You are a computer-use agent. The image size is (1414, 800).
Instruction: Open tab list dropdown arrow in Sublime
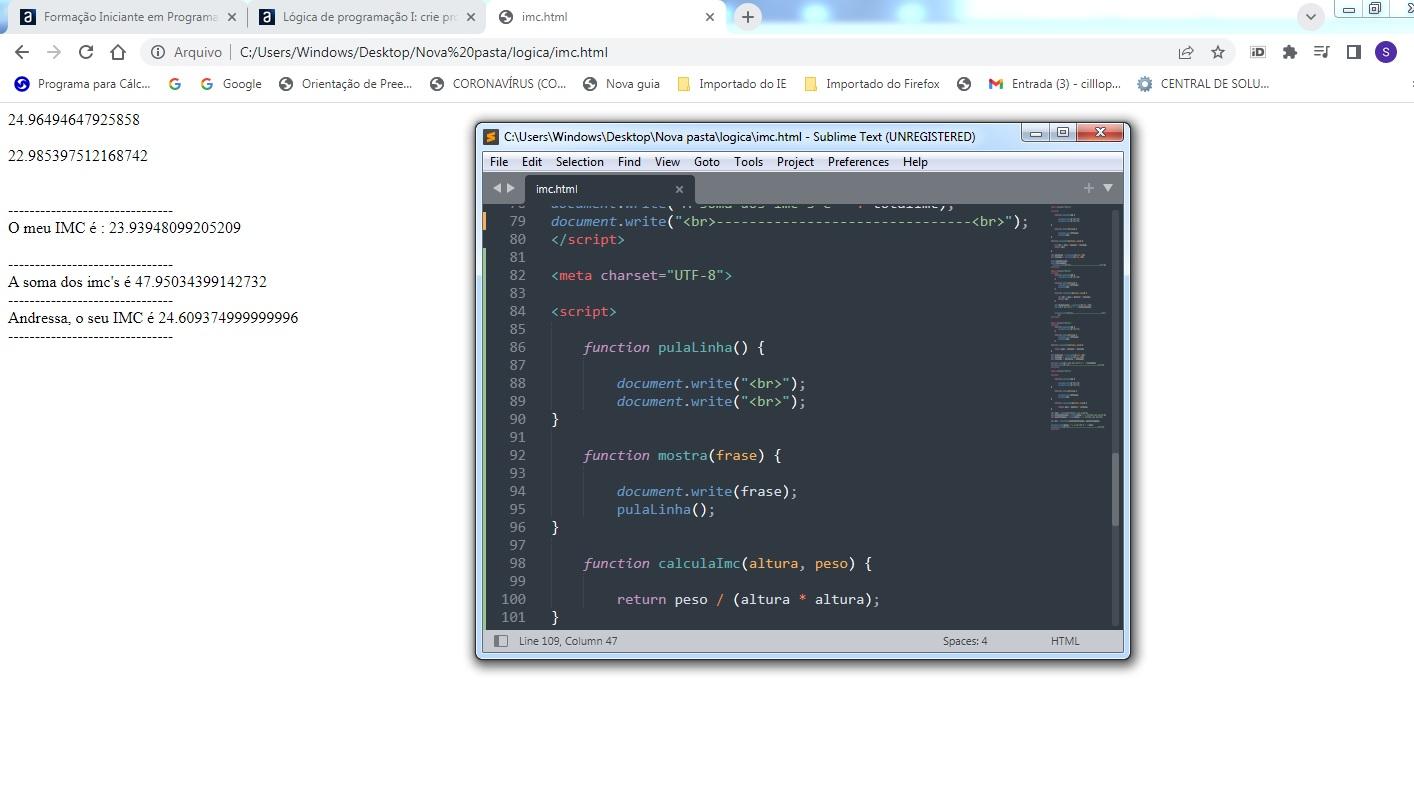[x=1108, y=188]
